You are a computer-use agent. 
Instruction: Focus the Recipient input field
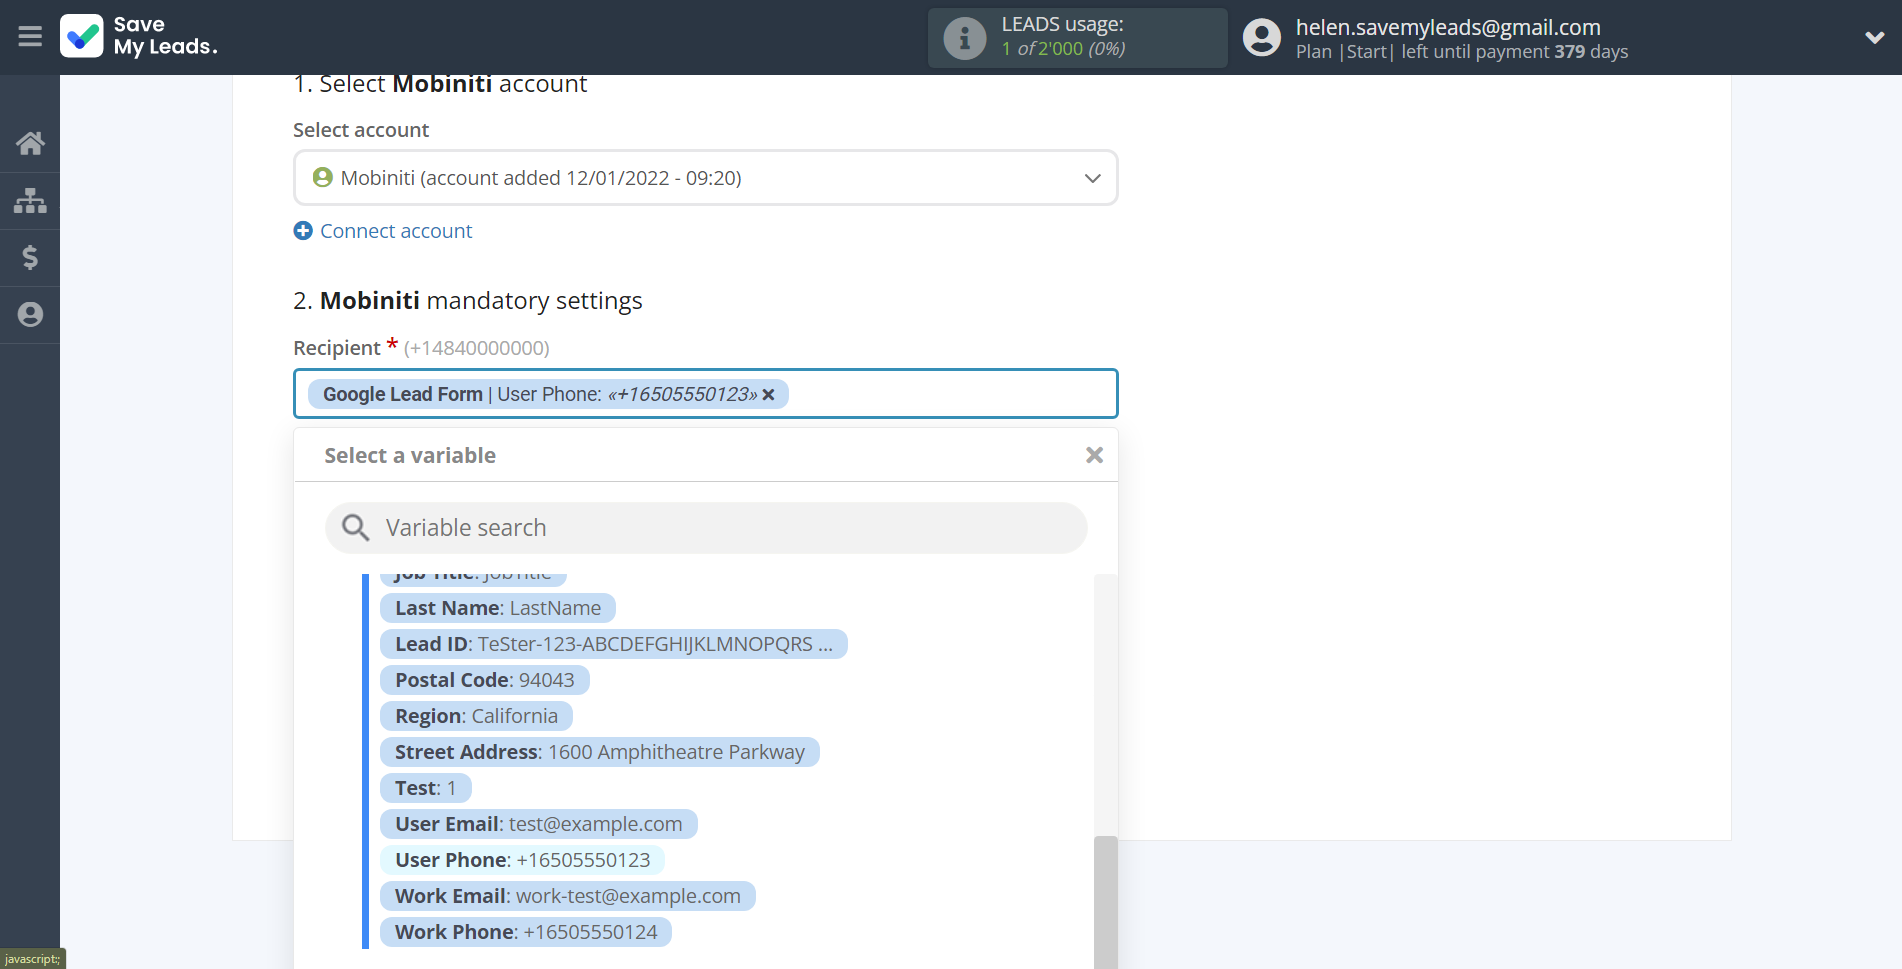[x=705, y=394]
